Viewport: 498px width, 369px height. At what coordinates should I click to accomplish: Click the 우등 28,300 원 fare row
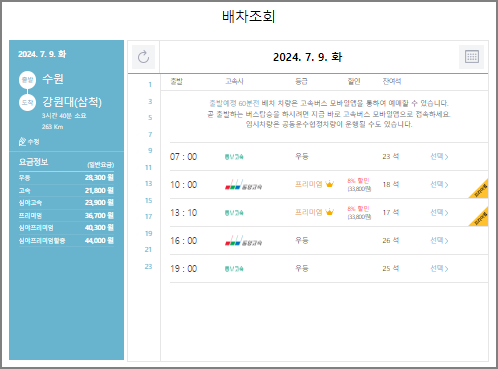click(x=66, y=178)
